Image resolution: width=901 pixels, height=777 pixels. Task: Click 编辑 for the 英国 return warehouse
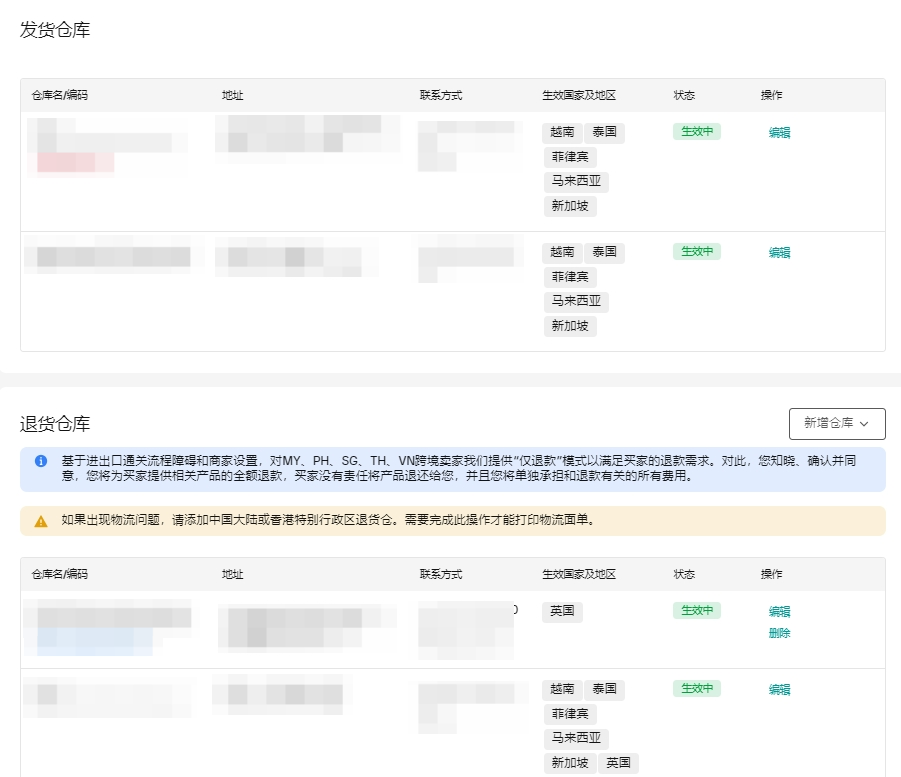click(x=779, y=611)
